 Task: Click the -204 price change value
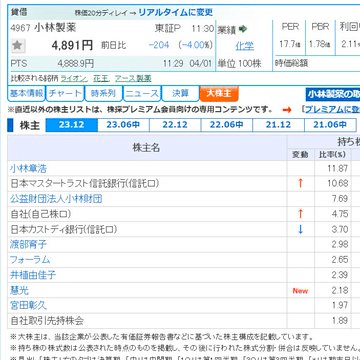click(159, 45)
